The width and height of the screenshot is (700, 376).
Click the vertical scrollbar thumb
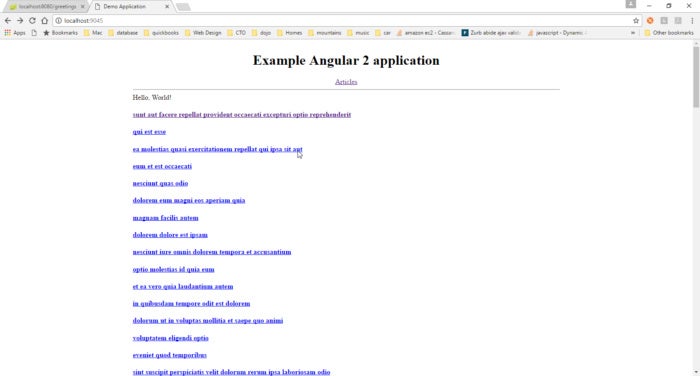(696, 76)
